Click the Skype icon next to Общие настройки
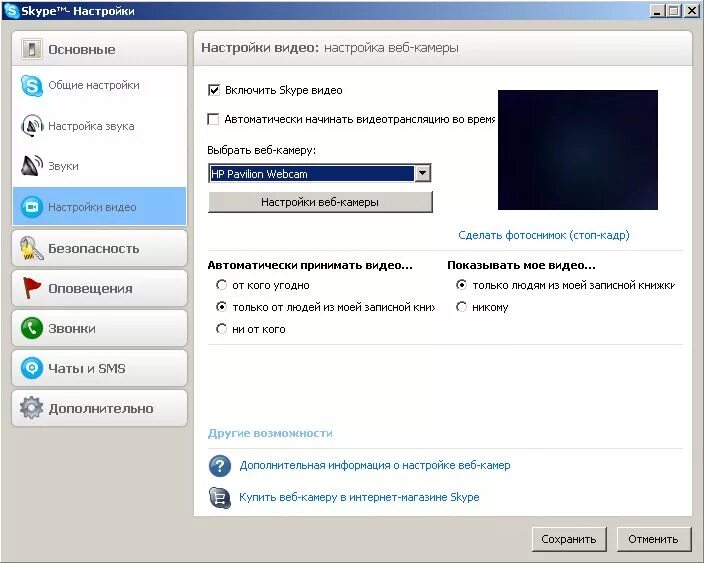Image resolution: width=704 pixels, height=563 pixels. click(x=32, y=85)
